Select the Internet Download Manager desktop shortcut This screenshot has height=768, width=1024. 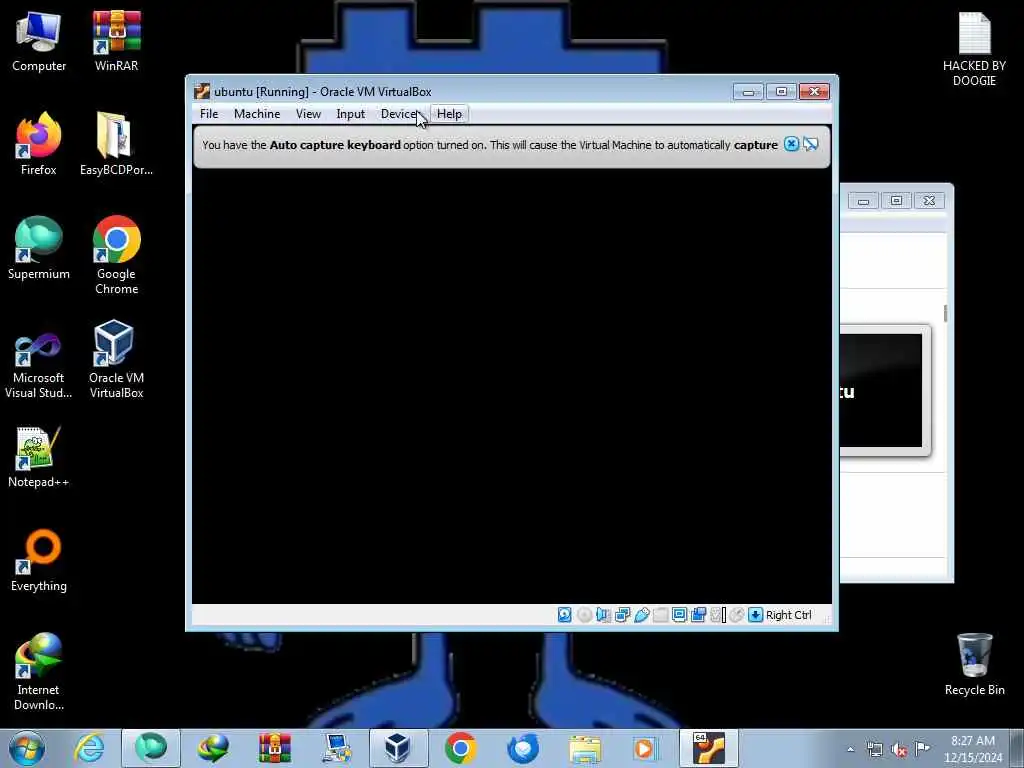pyautogui.click(x=39, y=672)
